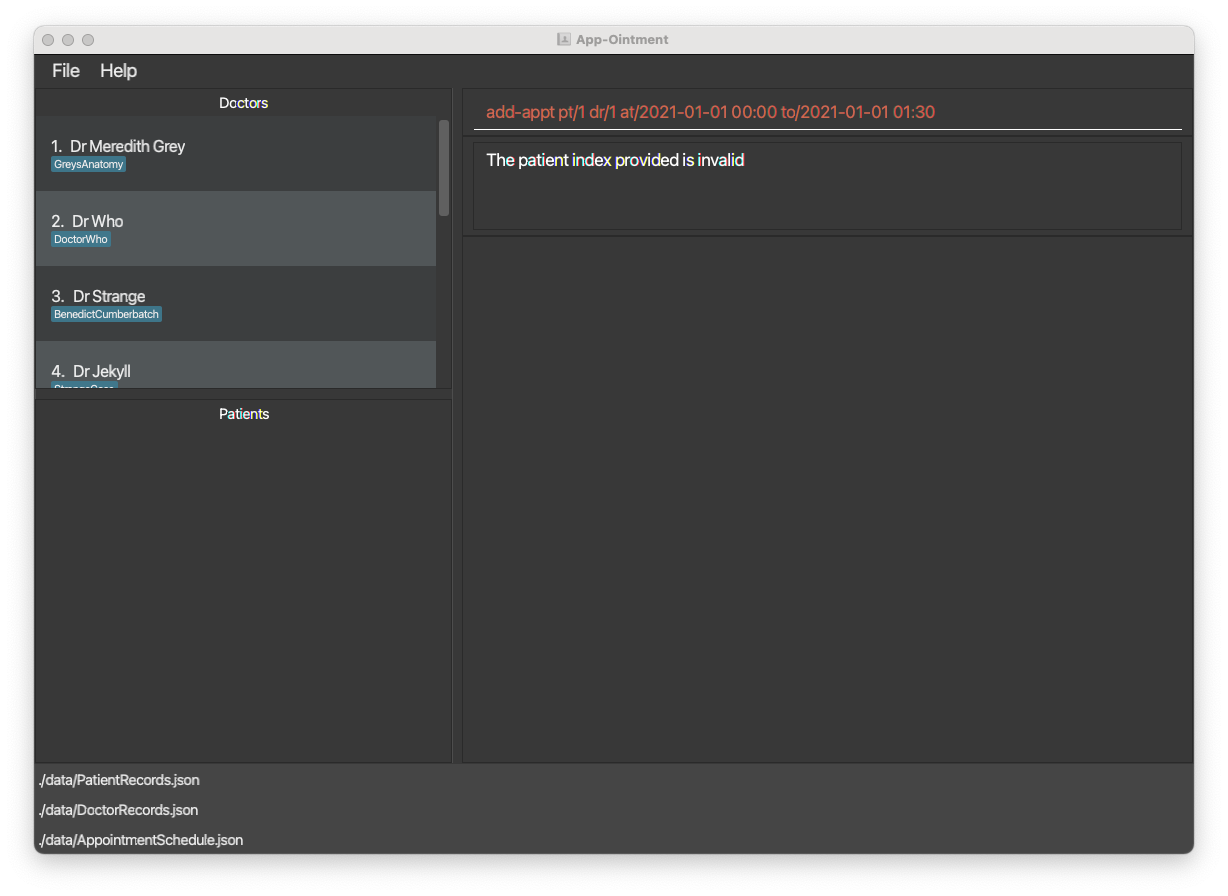Click the GreysAnatomy tag
This screenshot has height=896, width=1228.
coord(89,164)
